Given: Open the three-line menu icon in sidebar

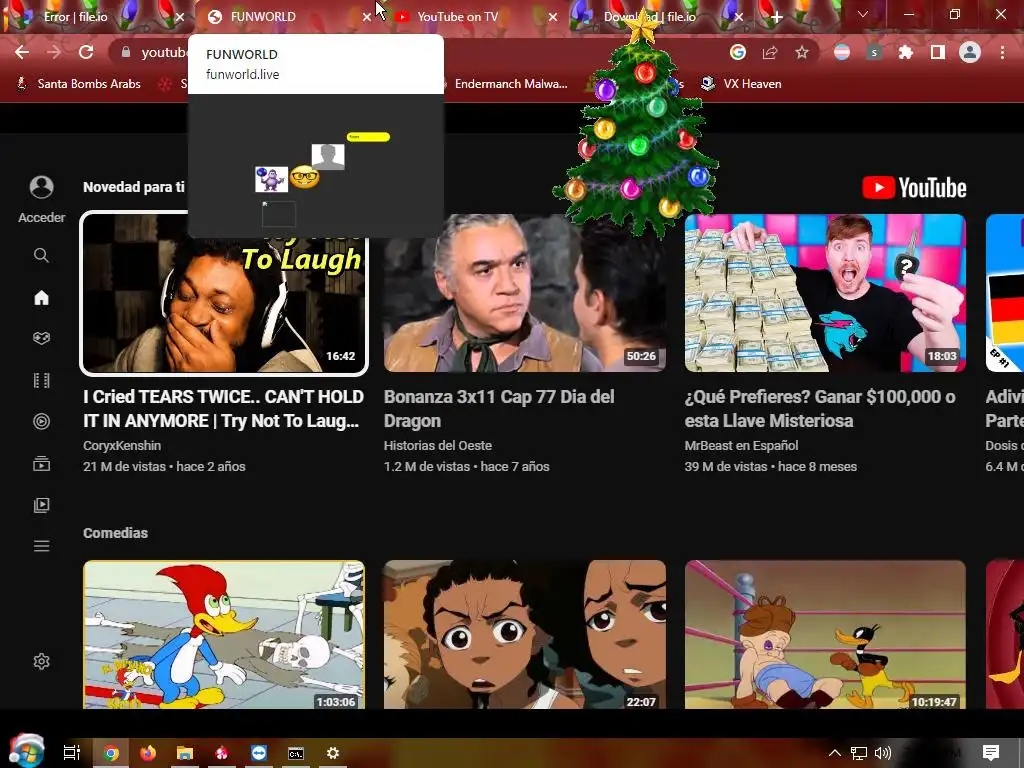Looking at the screenshot, I should click(41, 546).
